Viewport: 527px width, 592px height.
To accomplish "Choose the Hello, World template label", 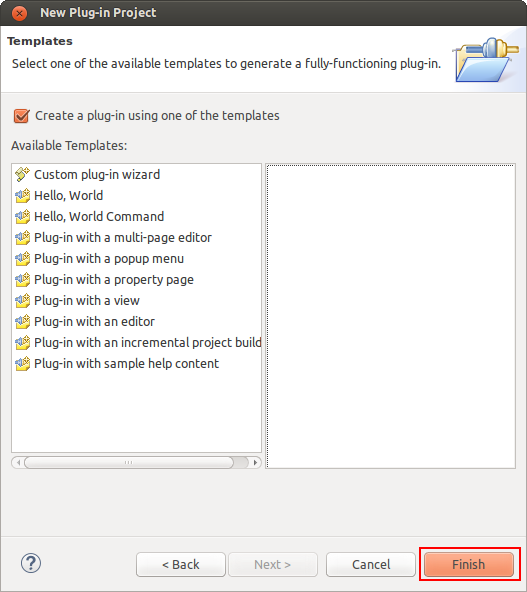I will (68, 196).
